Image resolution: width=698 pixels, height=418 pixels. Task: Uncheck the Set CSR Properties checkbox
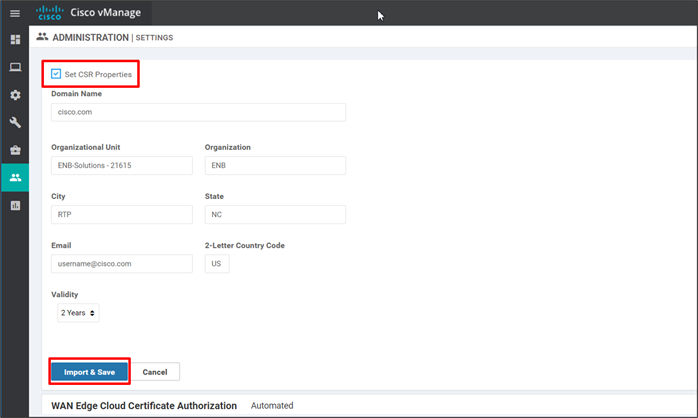[56, 74]
